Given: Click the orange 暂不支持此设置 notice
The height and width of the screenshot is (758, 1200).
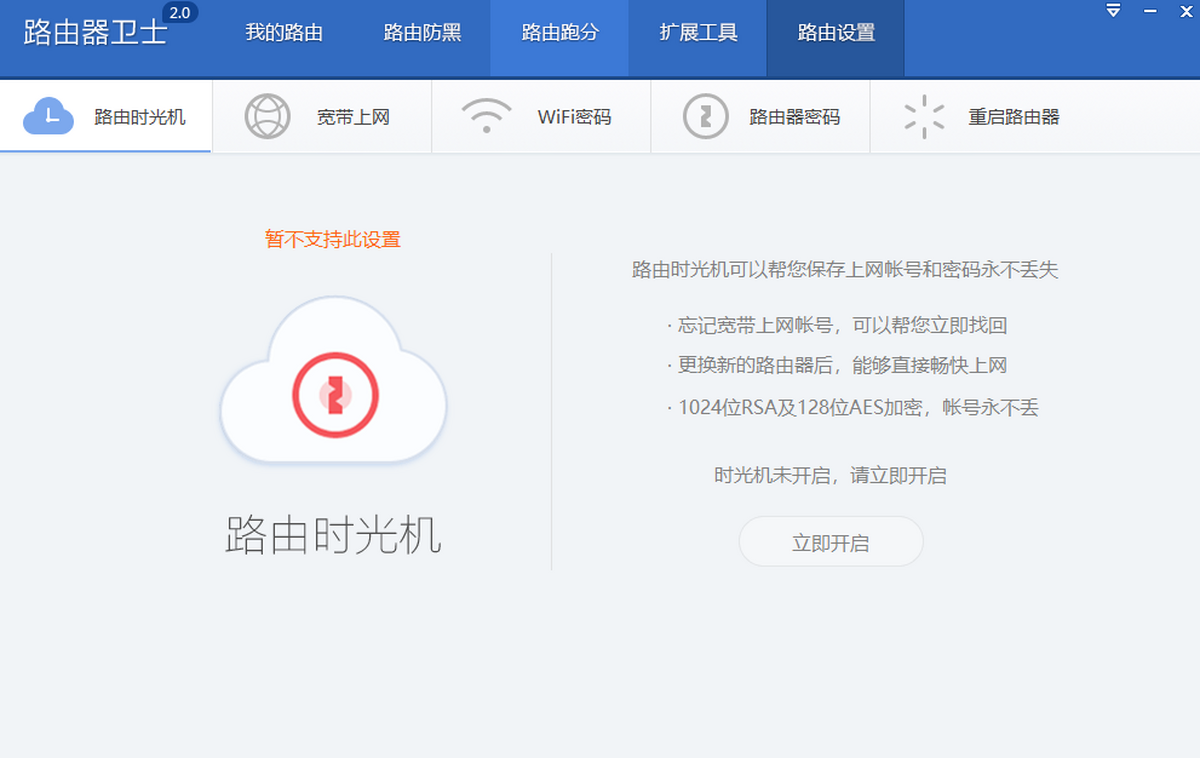Looking at the screenshot, I should pyautogui.click(x=333, y=240).
